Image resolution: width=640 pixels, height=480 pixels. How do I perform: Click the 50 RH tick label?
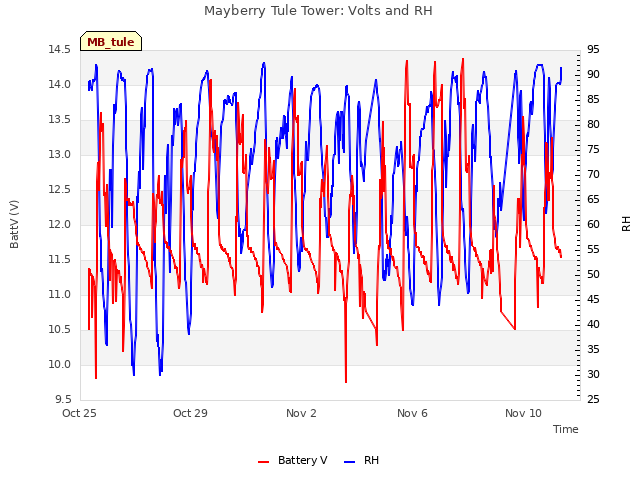[593, 275]
